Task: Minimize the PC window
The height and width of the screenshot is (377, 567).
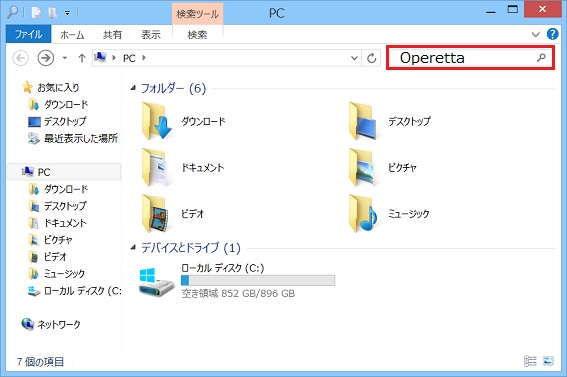Action: (490, 11)
